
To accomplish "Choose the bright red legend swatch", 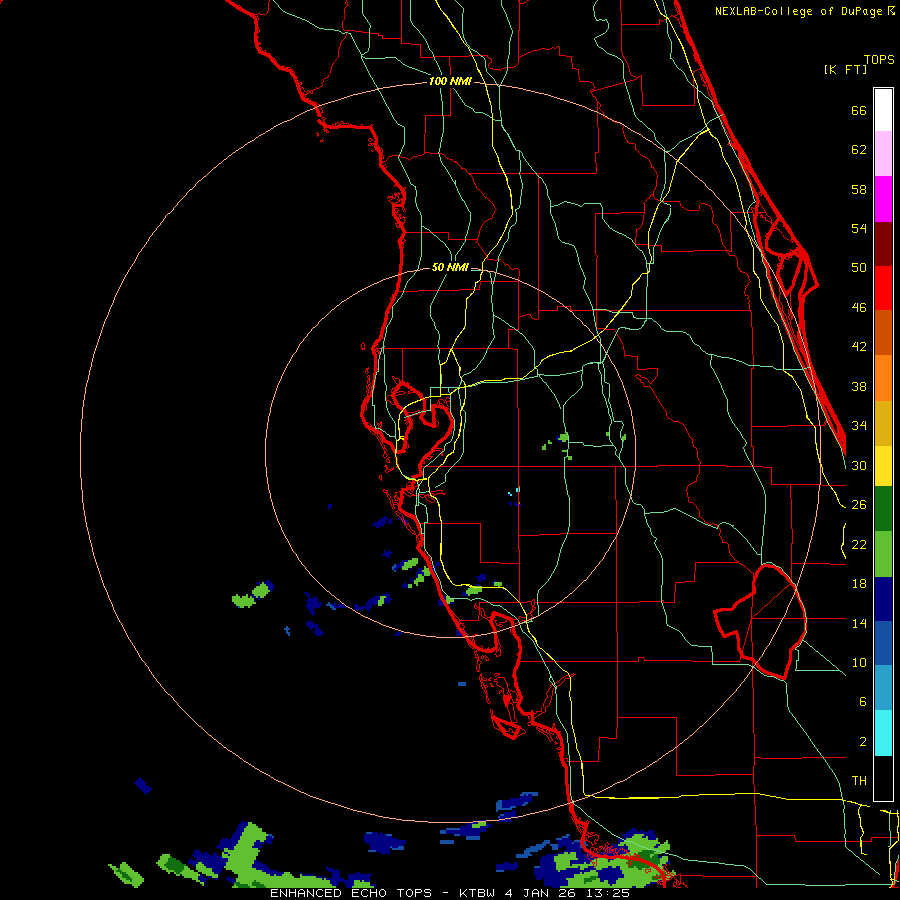I will [883, 288].
